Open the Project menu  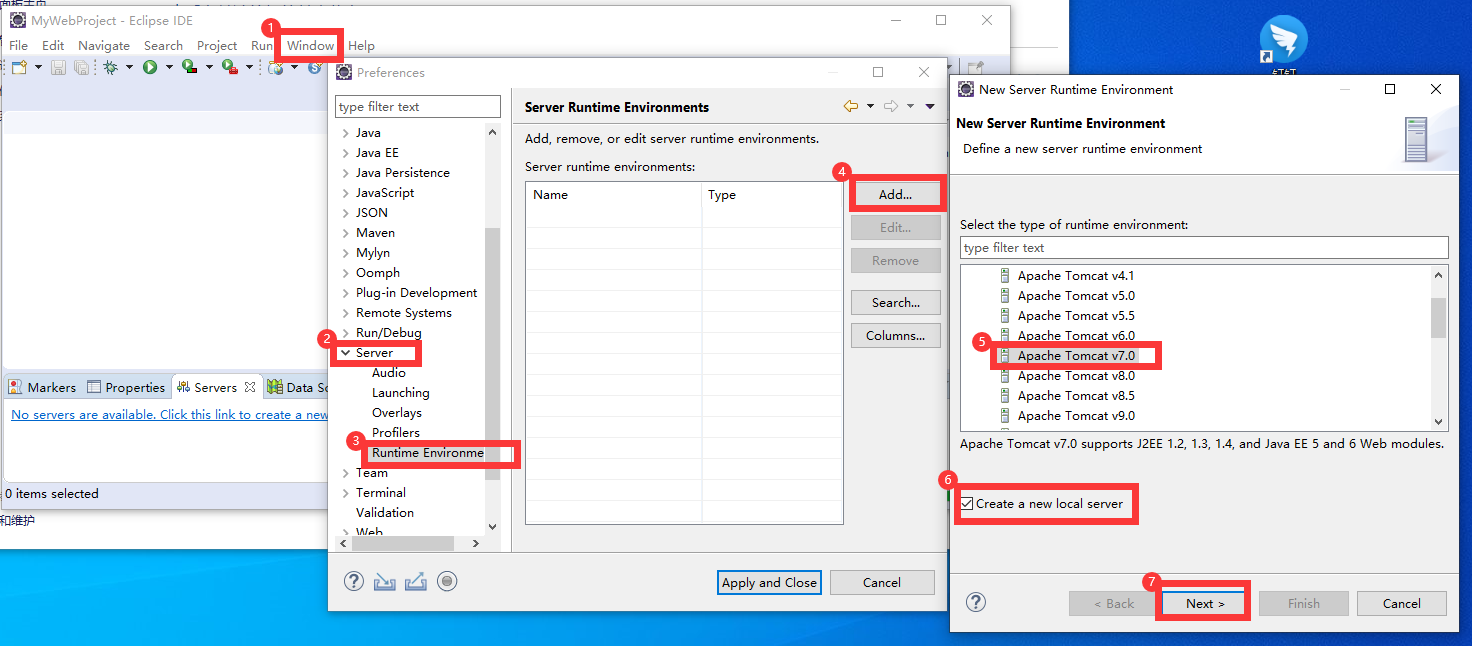point(217,45)
